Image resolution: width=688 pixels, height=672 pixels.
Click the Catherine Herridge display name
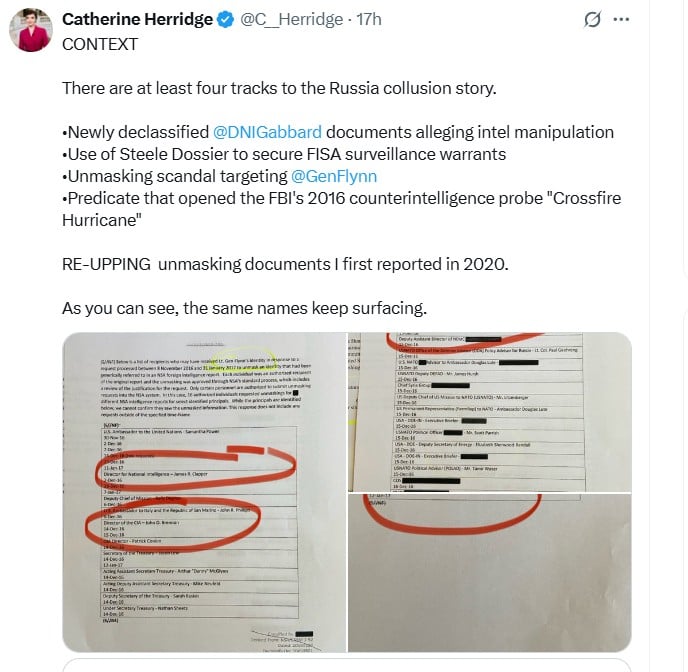point(137,19)
